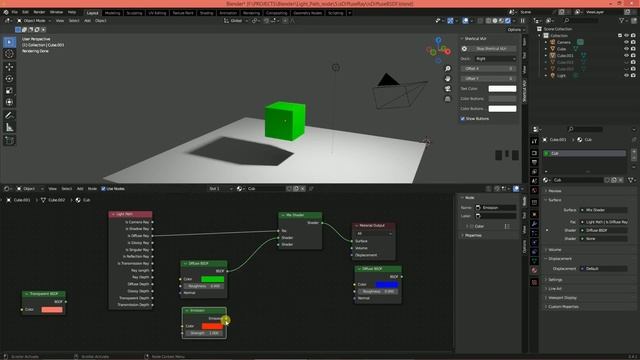Expand the Volume panel
This screenshot has width=640, height=360.
click(x=555, y=250)
